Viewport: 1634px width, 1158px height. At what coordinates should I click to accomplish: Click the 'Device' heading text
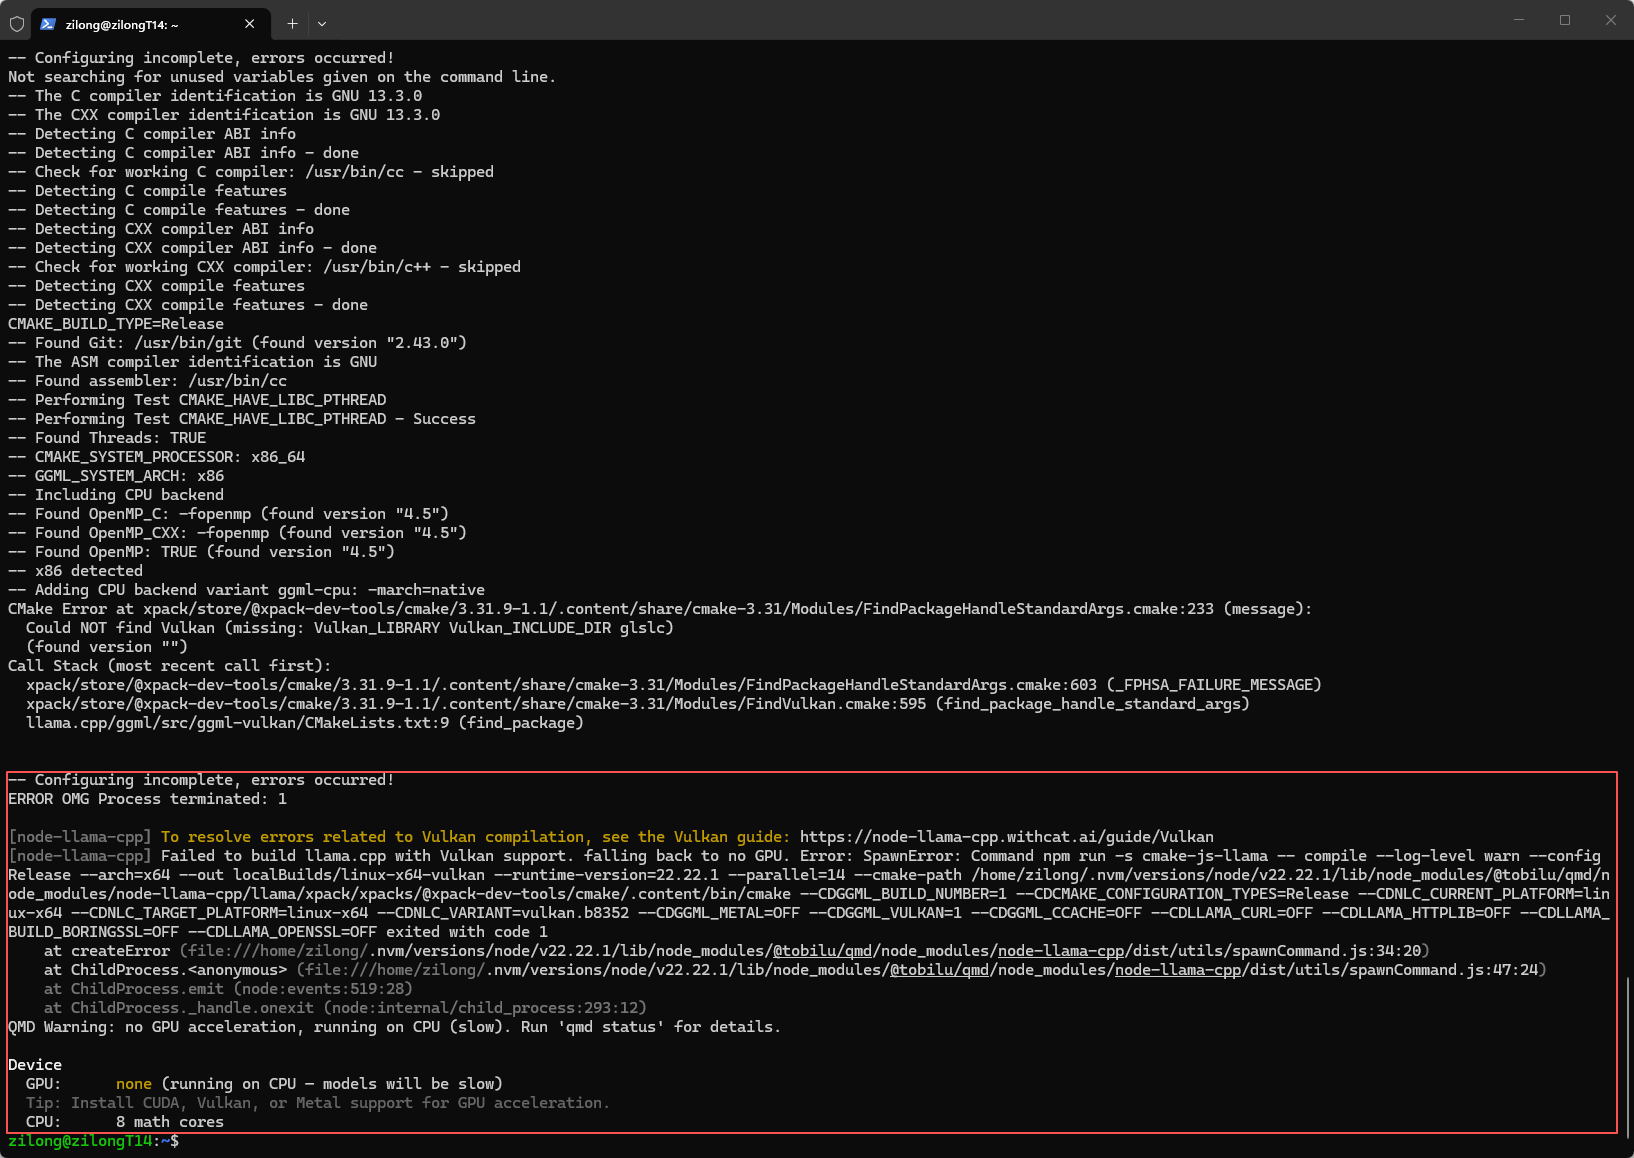[35, 1065]
